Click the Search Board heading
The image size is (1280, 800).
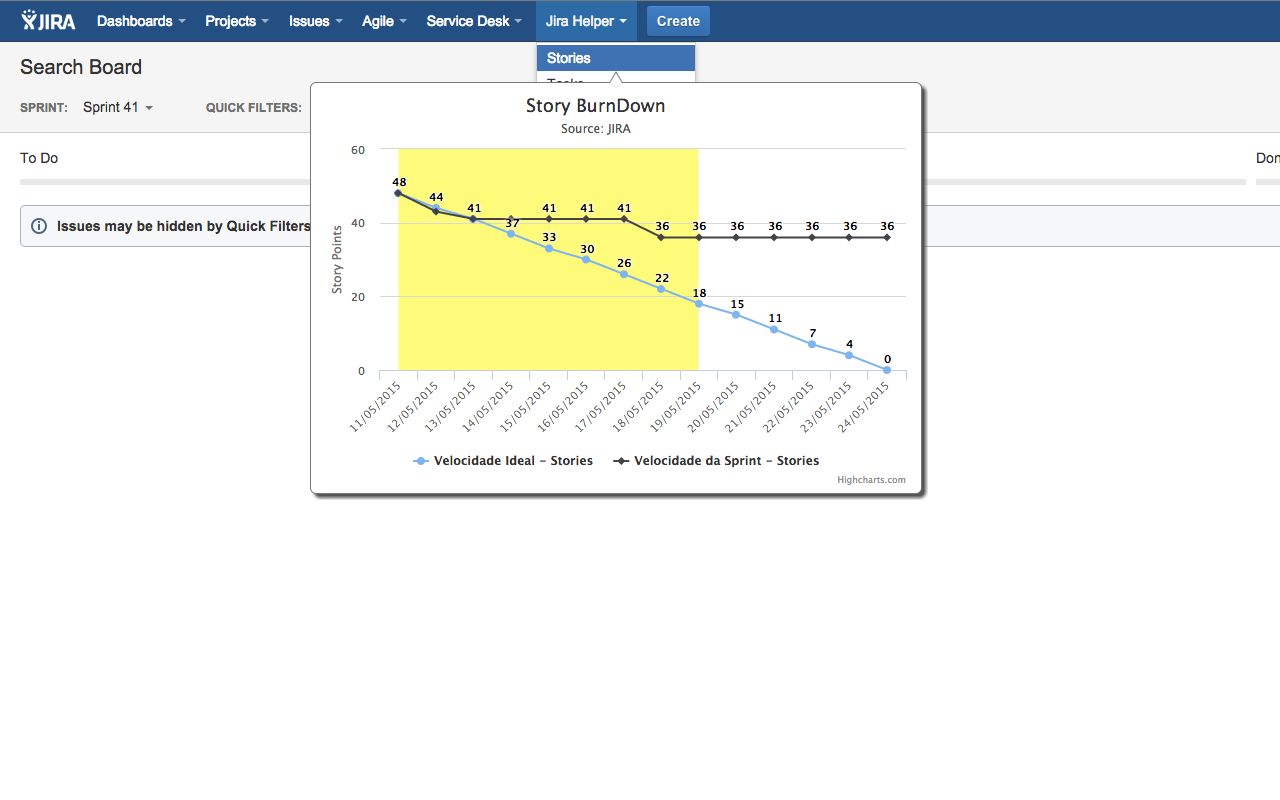point(81,67)
